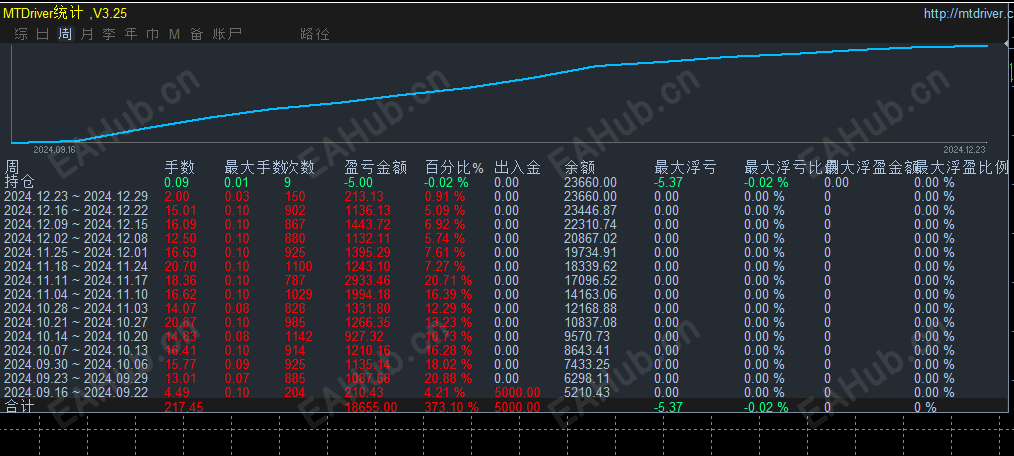Open the 备 notes tab
1014x456 pixels.
point(197,34)
